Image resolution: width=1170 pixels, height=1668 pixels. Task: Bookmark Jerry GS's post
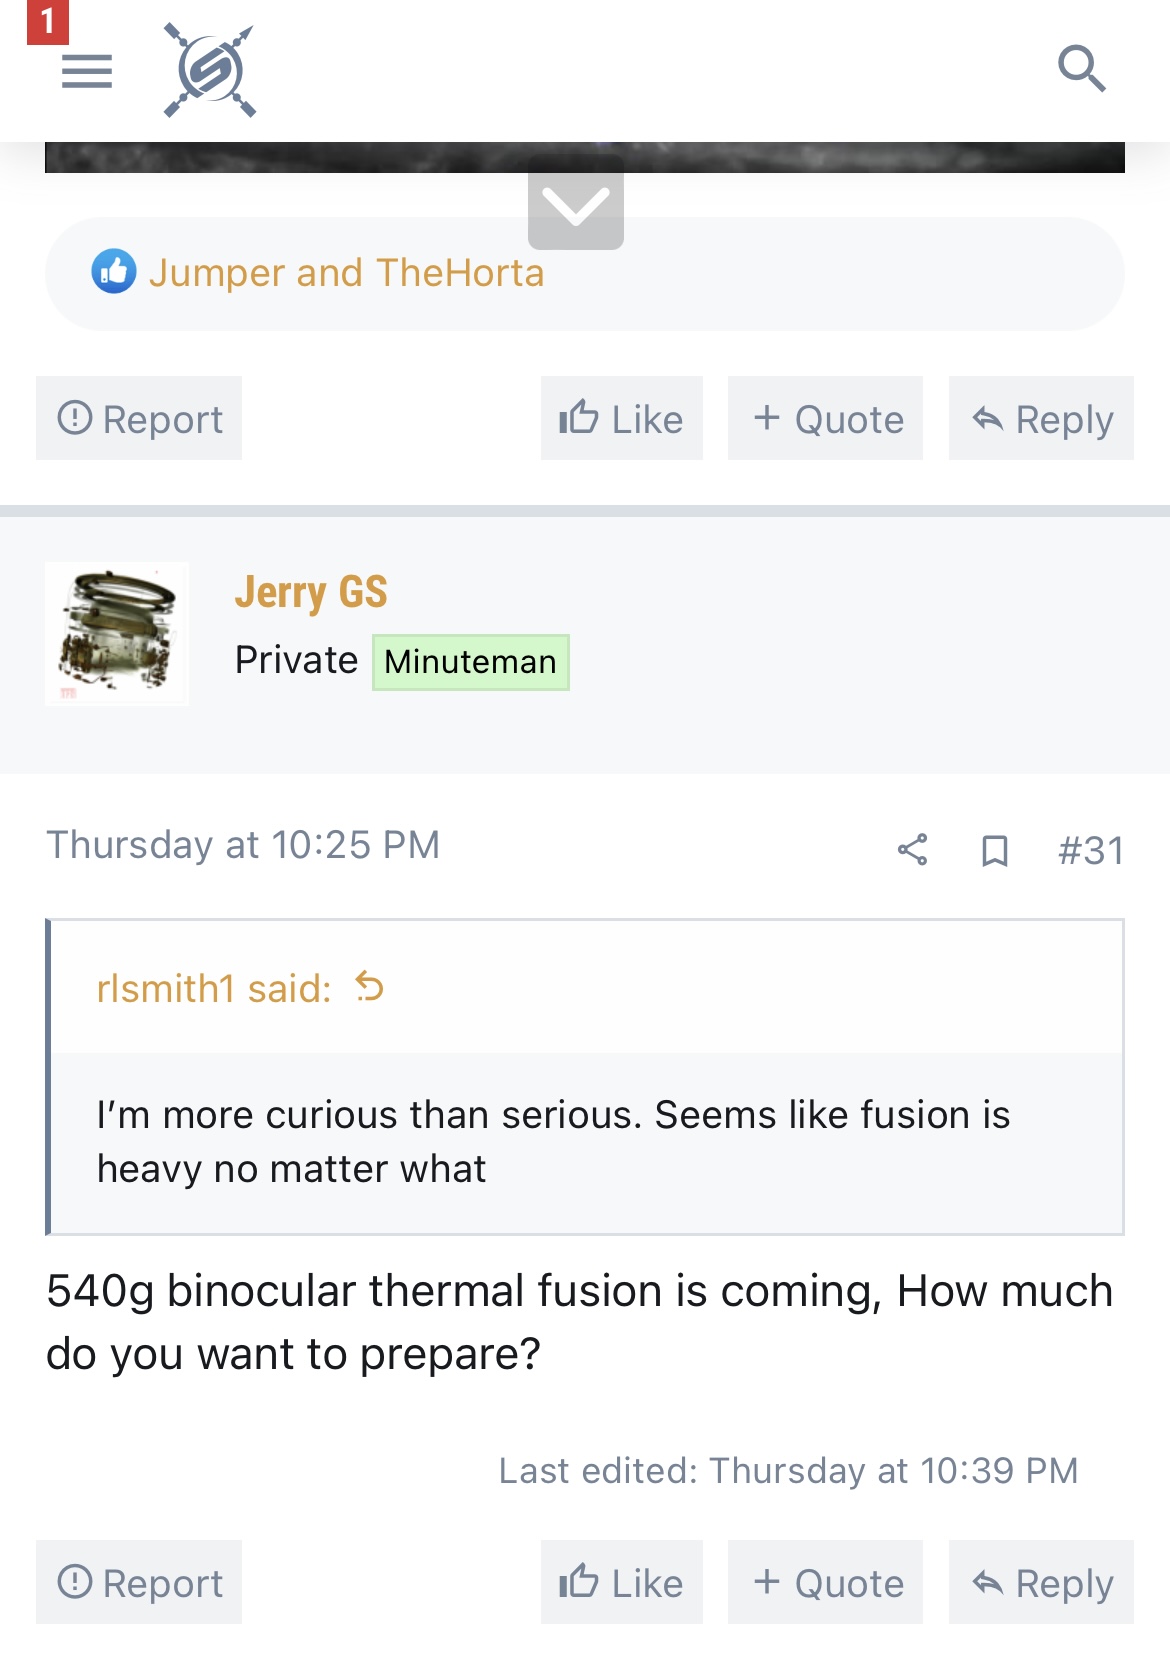coord(994,851)
